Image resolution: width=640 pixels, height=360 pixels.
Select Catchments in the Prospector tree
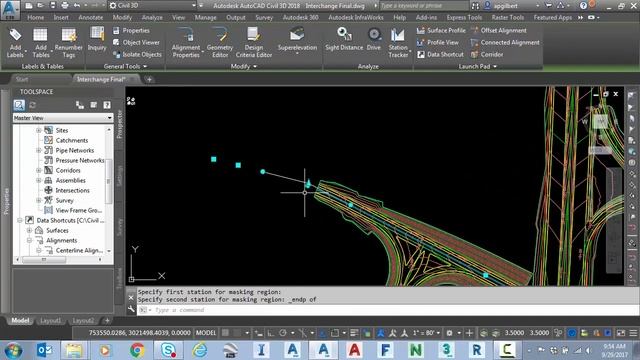[x=71, y=140]
